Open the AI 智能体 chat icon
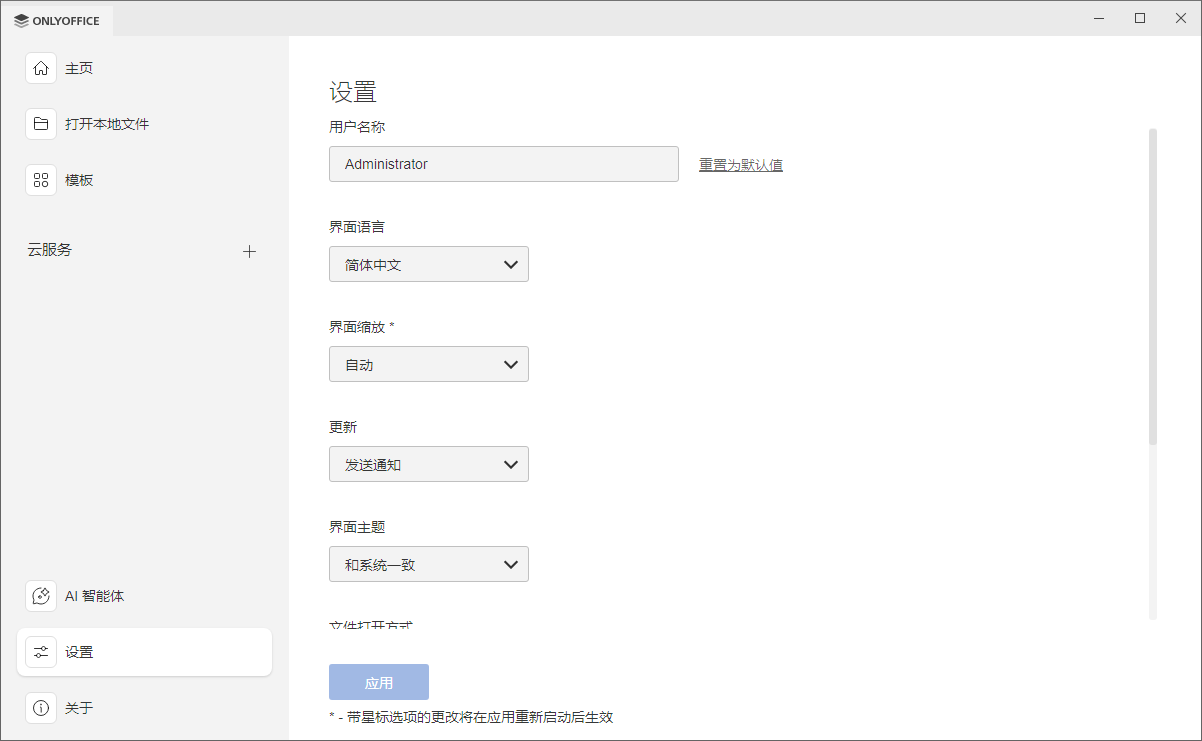The height and width of the screenshot is (741, 1202). (x=40, y=595)
